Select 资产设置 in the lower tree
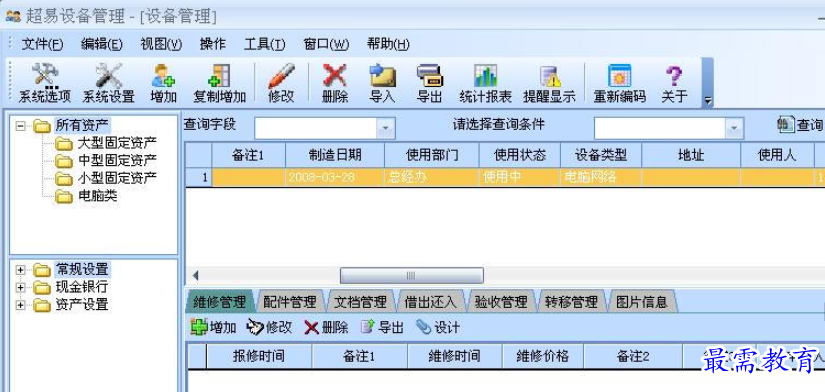The image size is (825, 392). (82, 305)
